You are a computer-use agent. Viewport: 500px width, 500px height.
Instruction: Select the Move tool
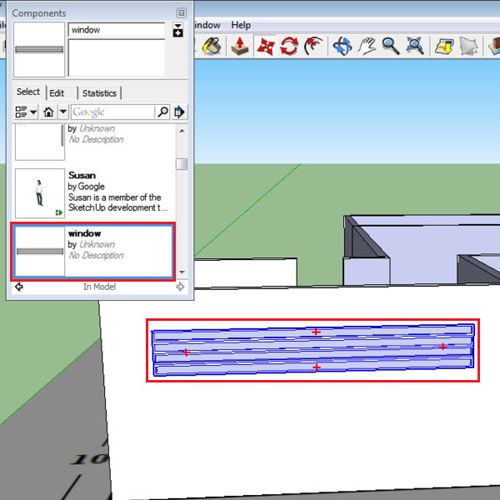click(266, 46)
